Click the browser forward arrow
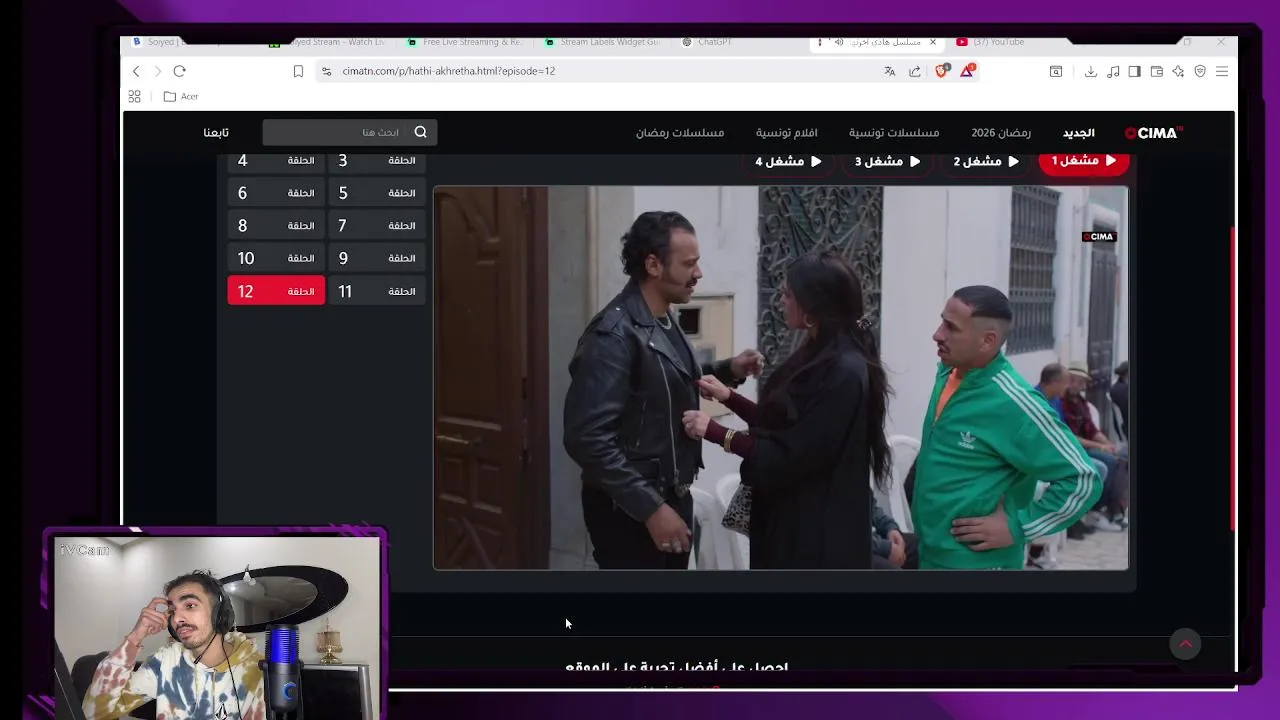Image resolution: width=1280 pixels, height=720 pixels. pos(157,71)
